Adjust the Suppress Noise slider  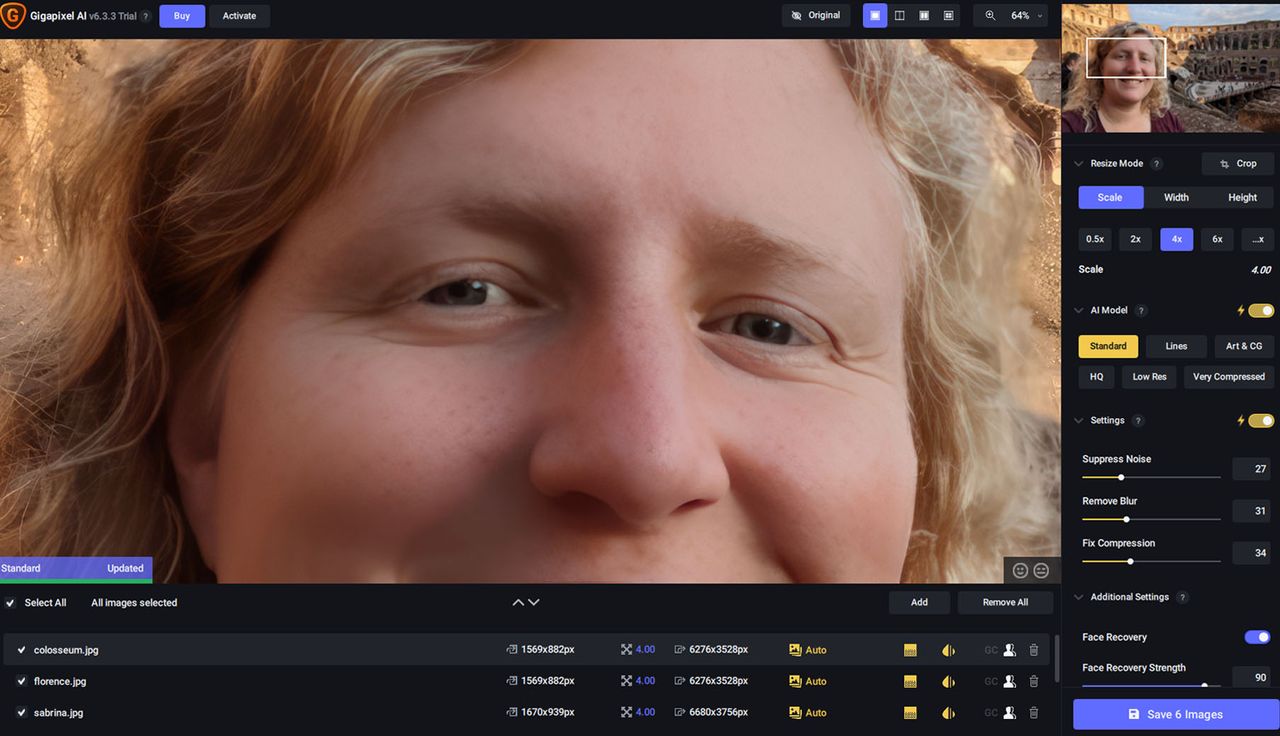[x=1151, y=477]
